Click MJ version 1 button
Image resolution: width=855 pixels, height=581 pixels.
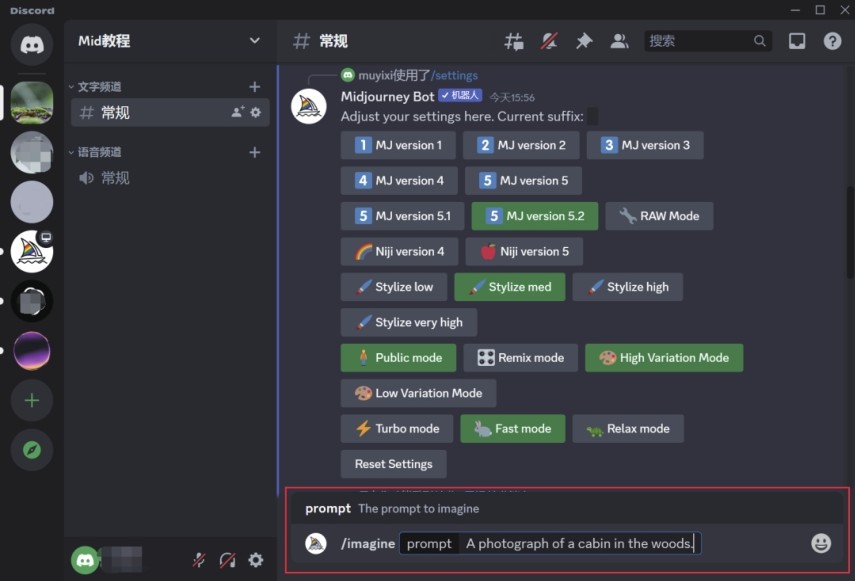click(x=398, y=145)
